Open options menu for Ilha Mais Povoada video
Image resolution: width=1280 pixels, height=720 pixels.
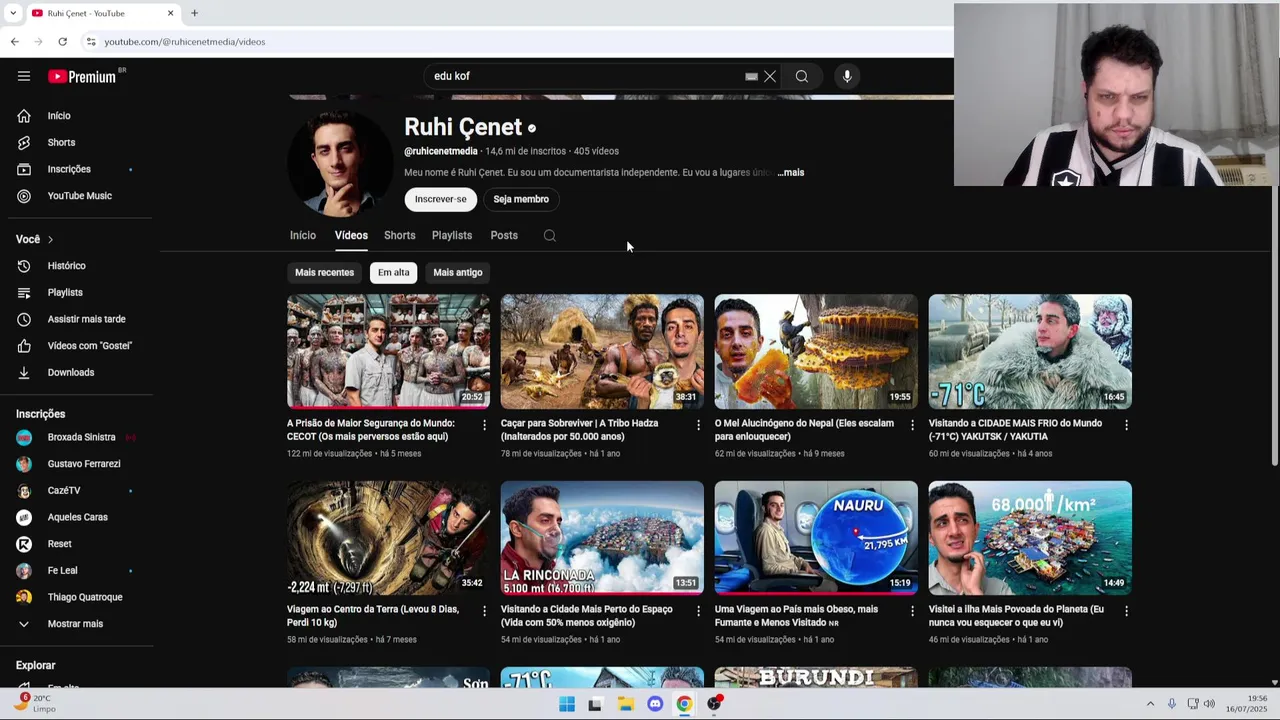1126,611
